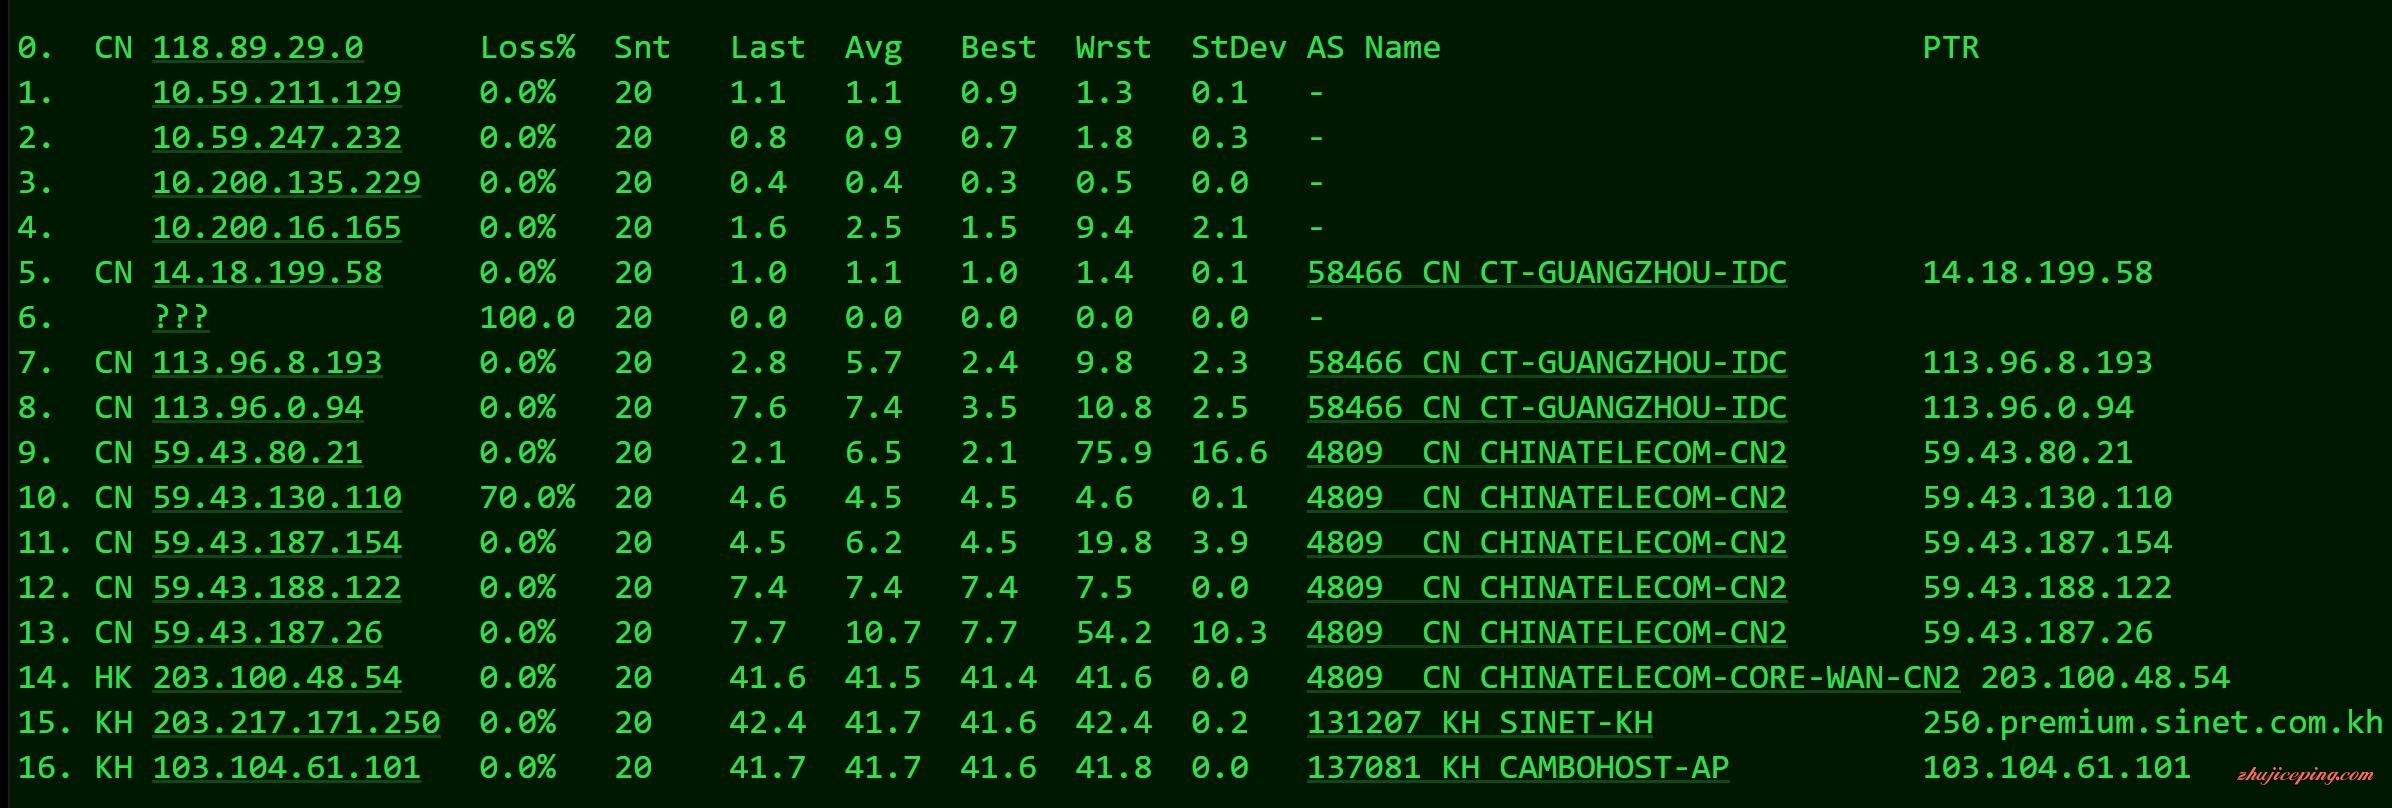This screenshot has width=2392, height=808.
Task: Click hop 1 address 10.59.211.129
Action: click(277, 93)
